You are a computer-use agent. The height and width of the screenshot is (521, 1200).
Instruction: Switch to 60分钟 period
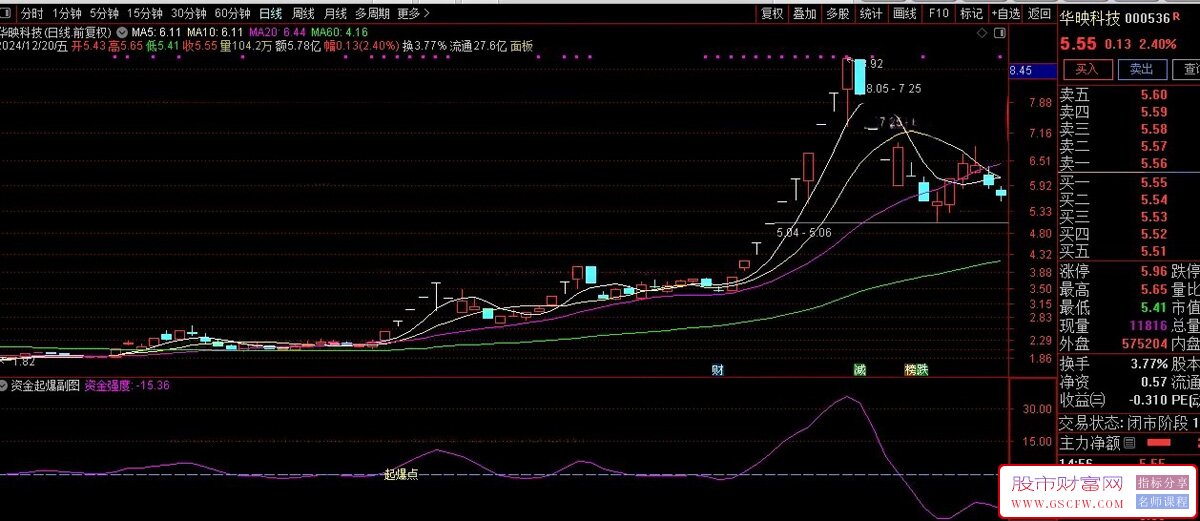pyautogui.click(x=232, y=14)
